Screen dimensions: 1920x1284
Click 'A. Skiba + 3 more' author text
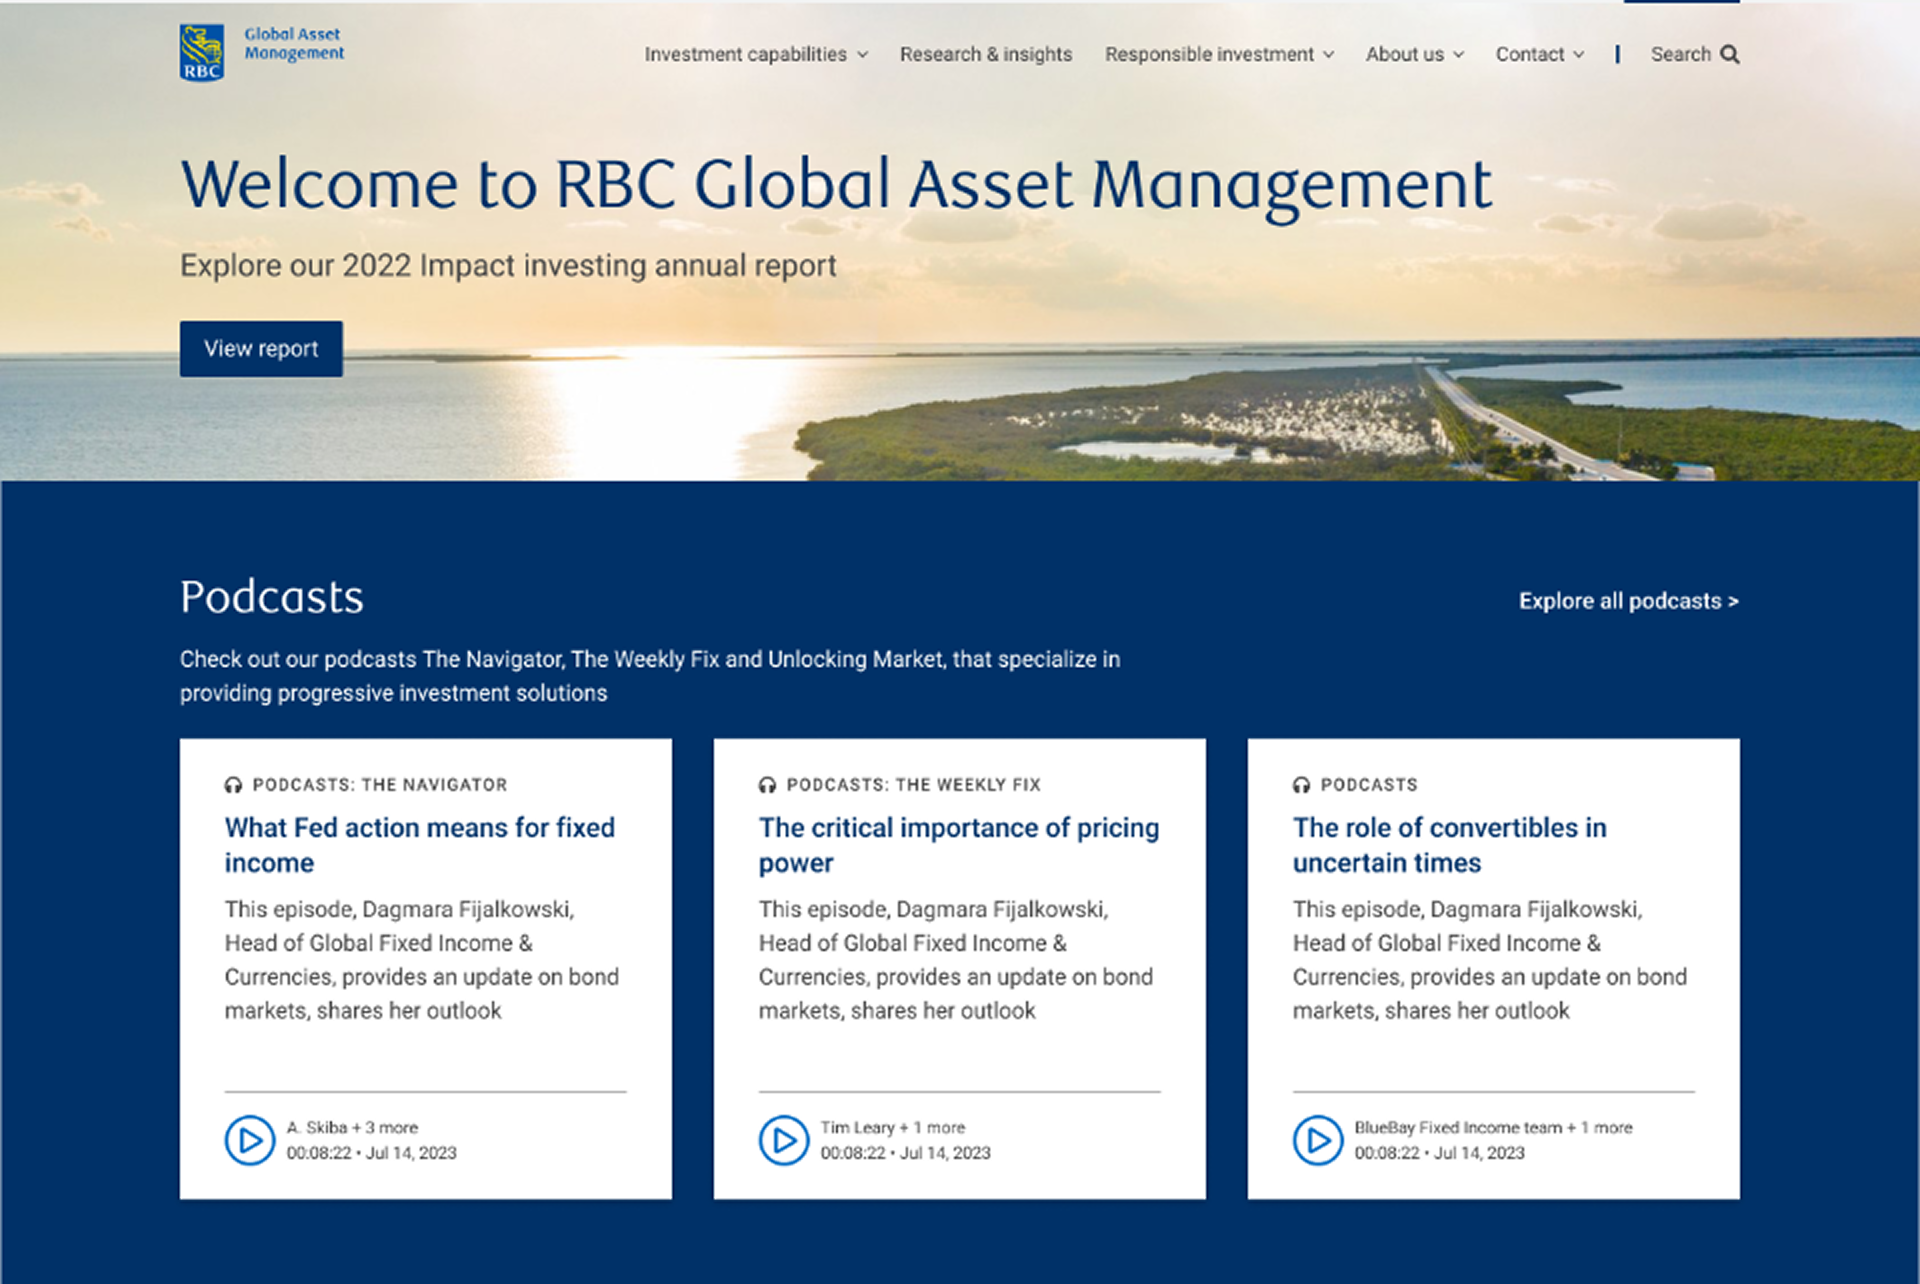(x=352, y=1128)
